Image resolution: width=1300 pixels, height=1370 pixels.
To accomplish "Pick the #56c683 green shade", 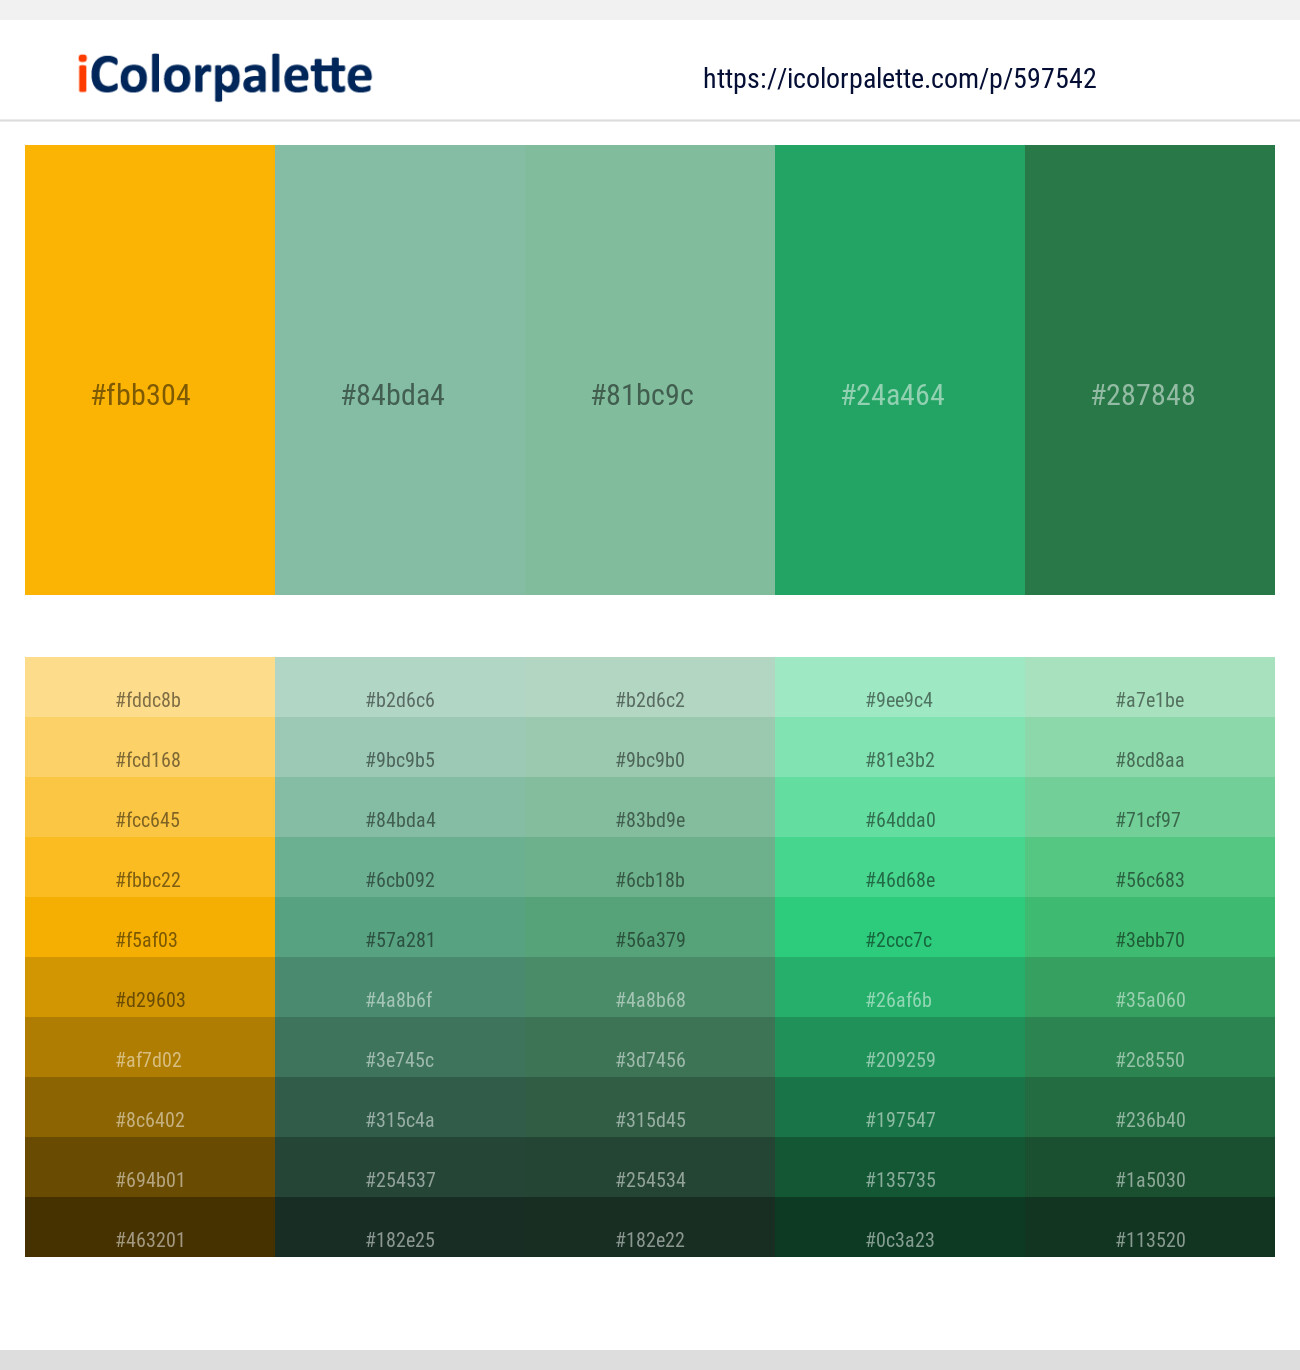I will [x=1150, y=867].
